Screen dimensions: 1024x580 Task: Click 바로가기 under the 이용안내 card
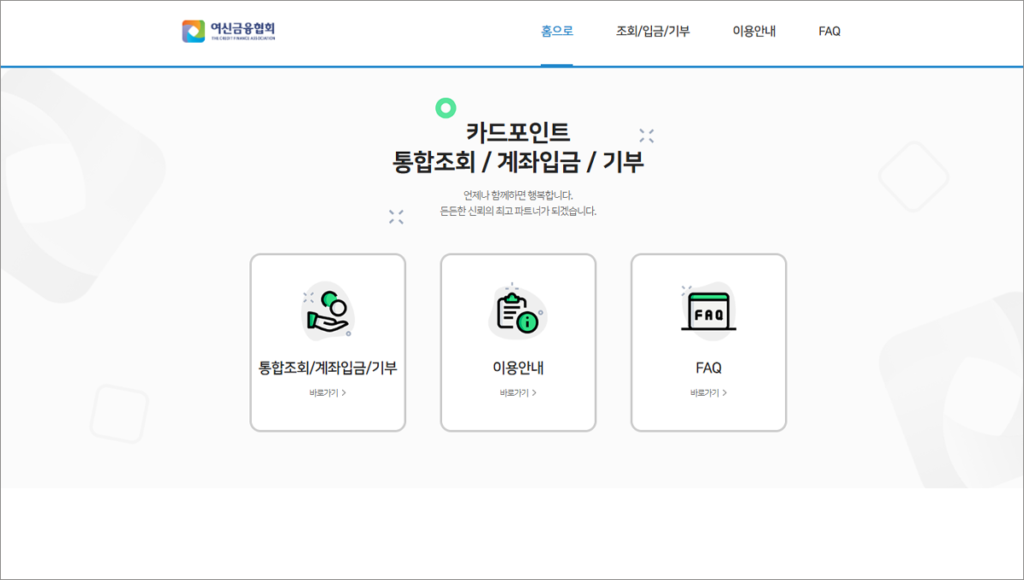pos(518,393)
